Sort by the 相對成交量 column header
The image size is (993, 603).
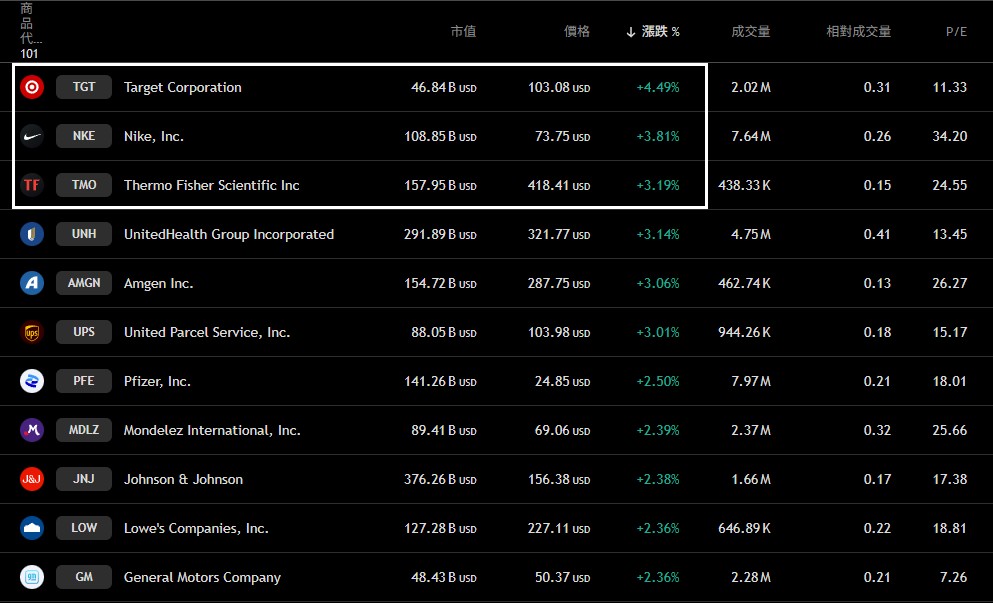(x=858, y=32)
